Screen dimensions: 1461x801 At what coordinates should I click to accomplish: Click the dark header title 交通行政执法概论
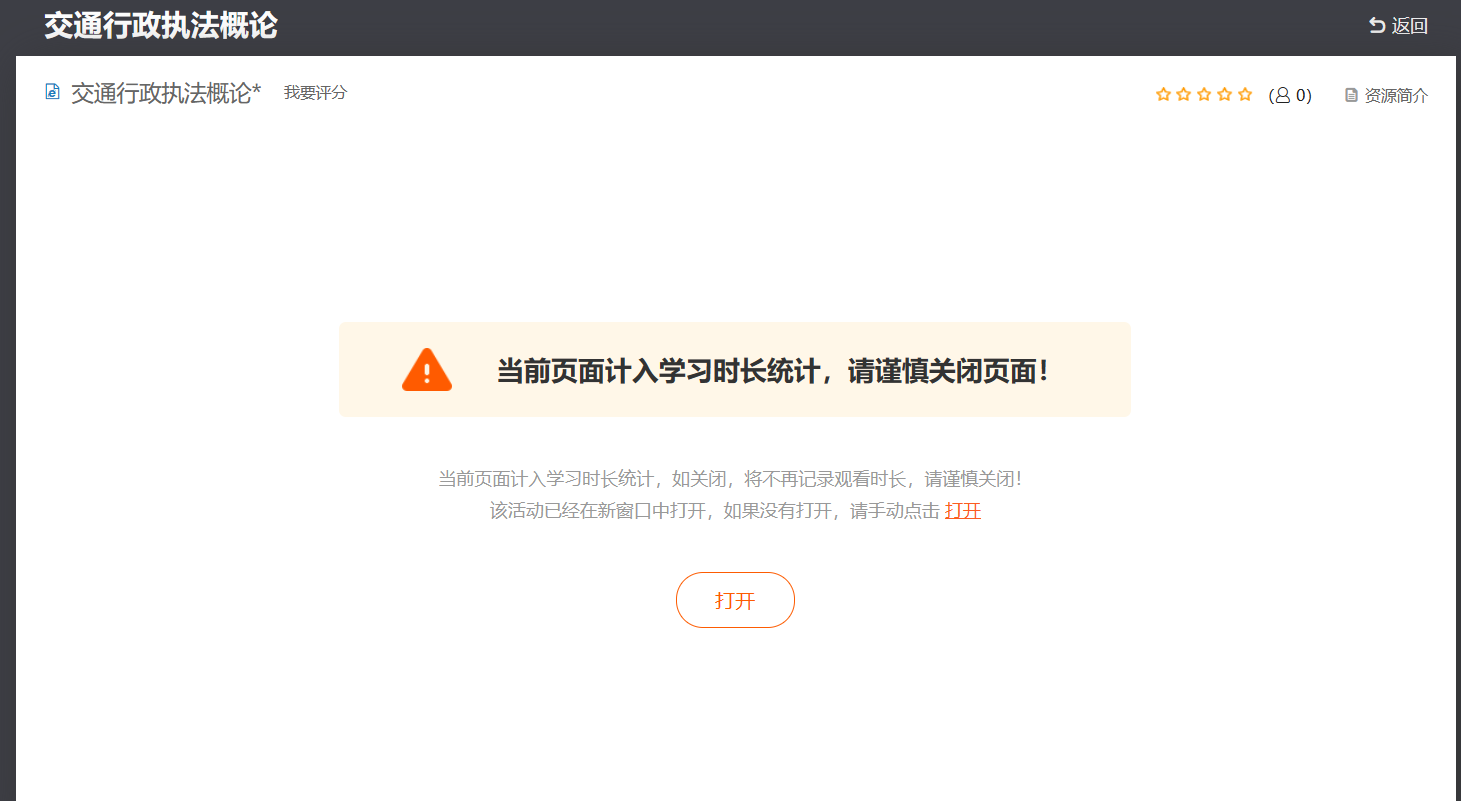point(161,26)
